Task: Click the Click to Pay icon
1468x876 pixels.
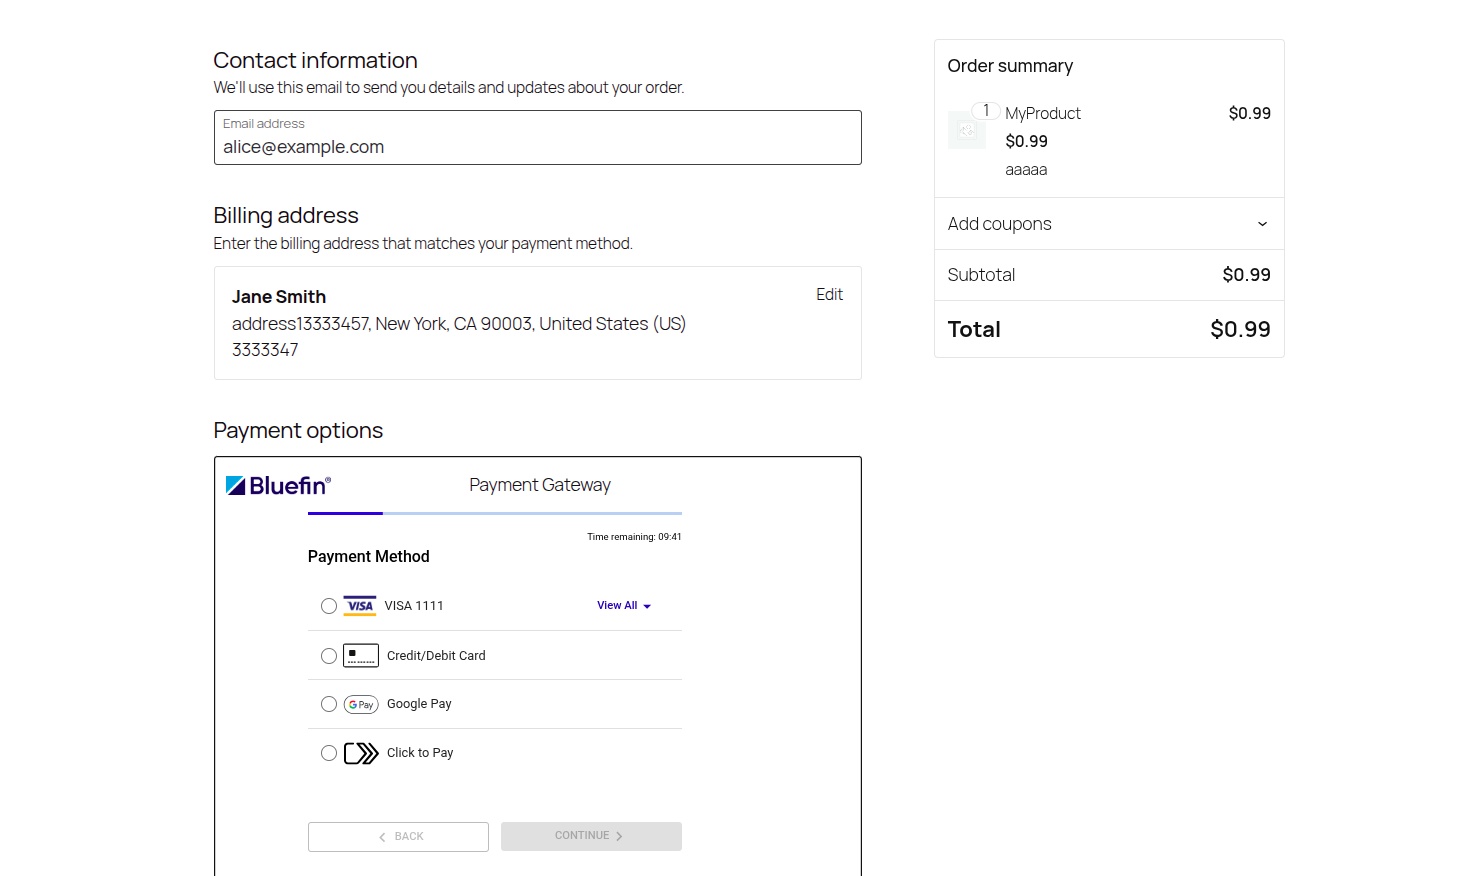Action: coord(361,752)
